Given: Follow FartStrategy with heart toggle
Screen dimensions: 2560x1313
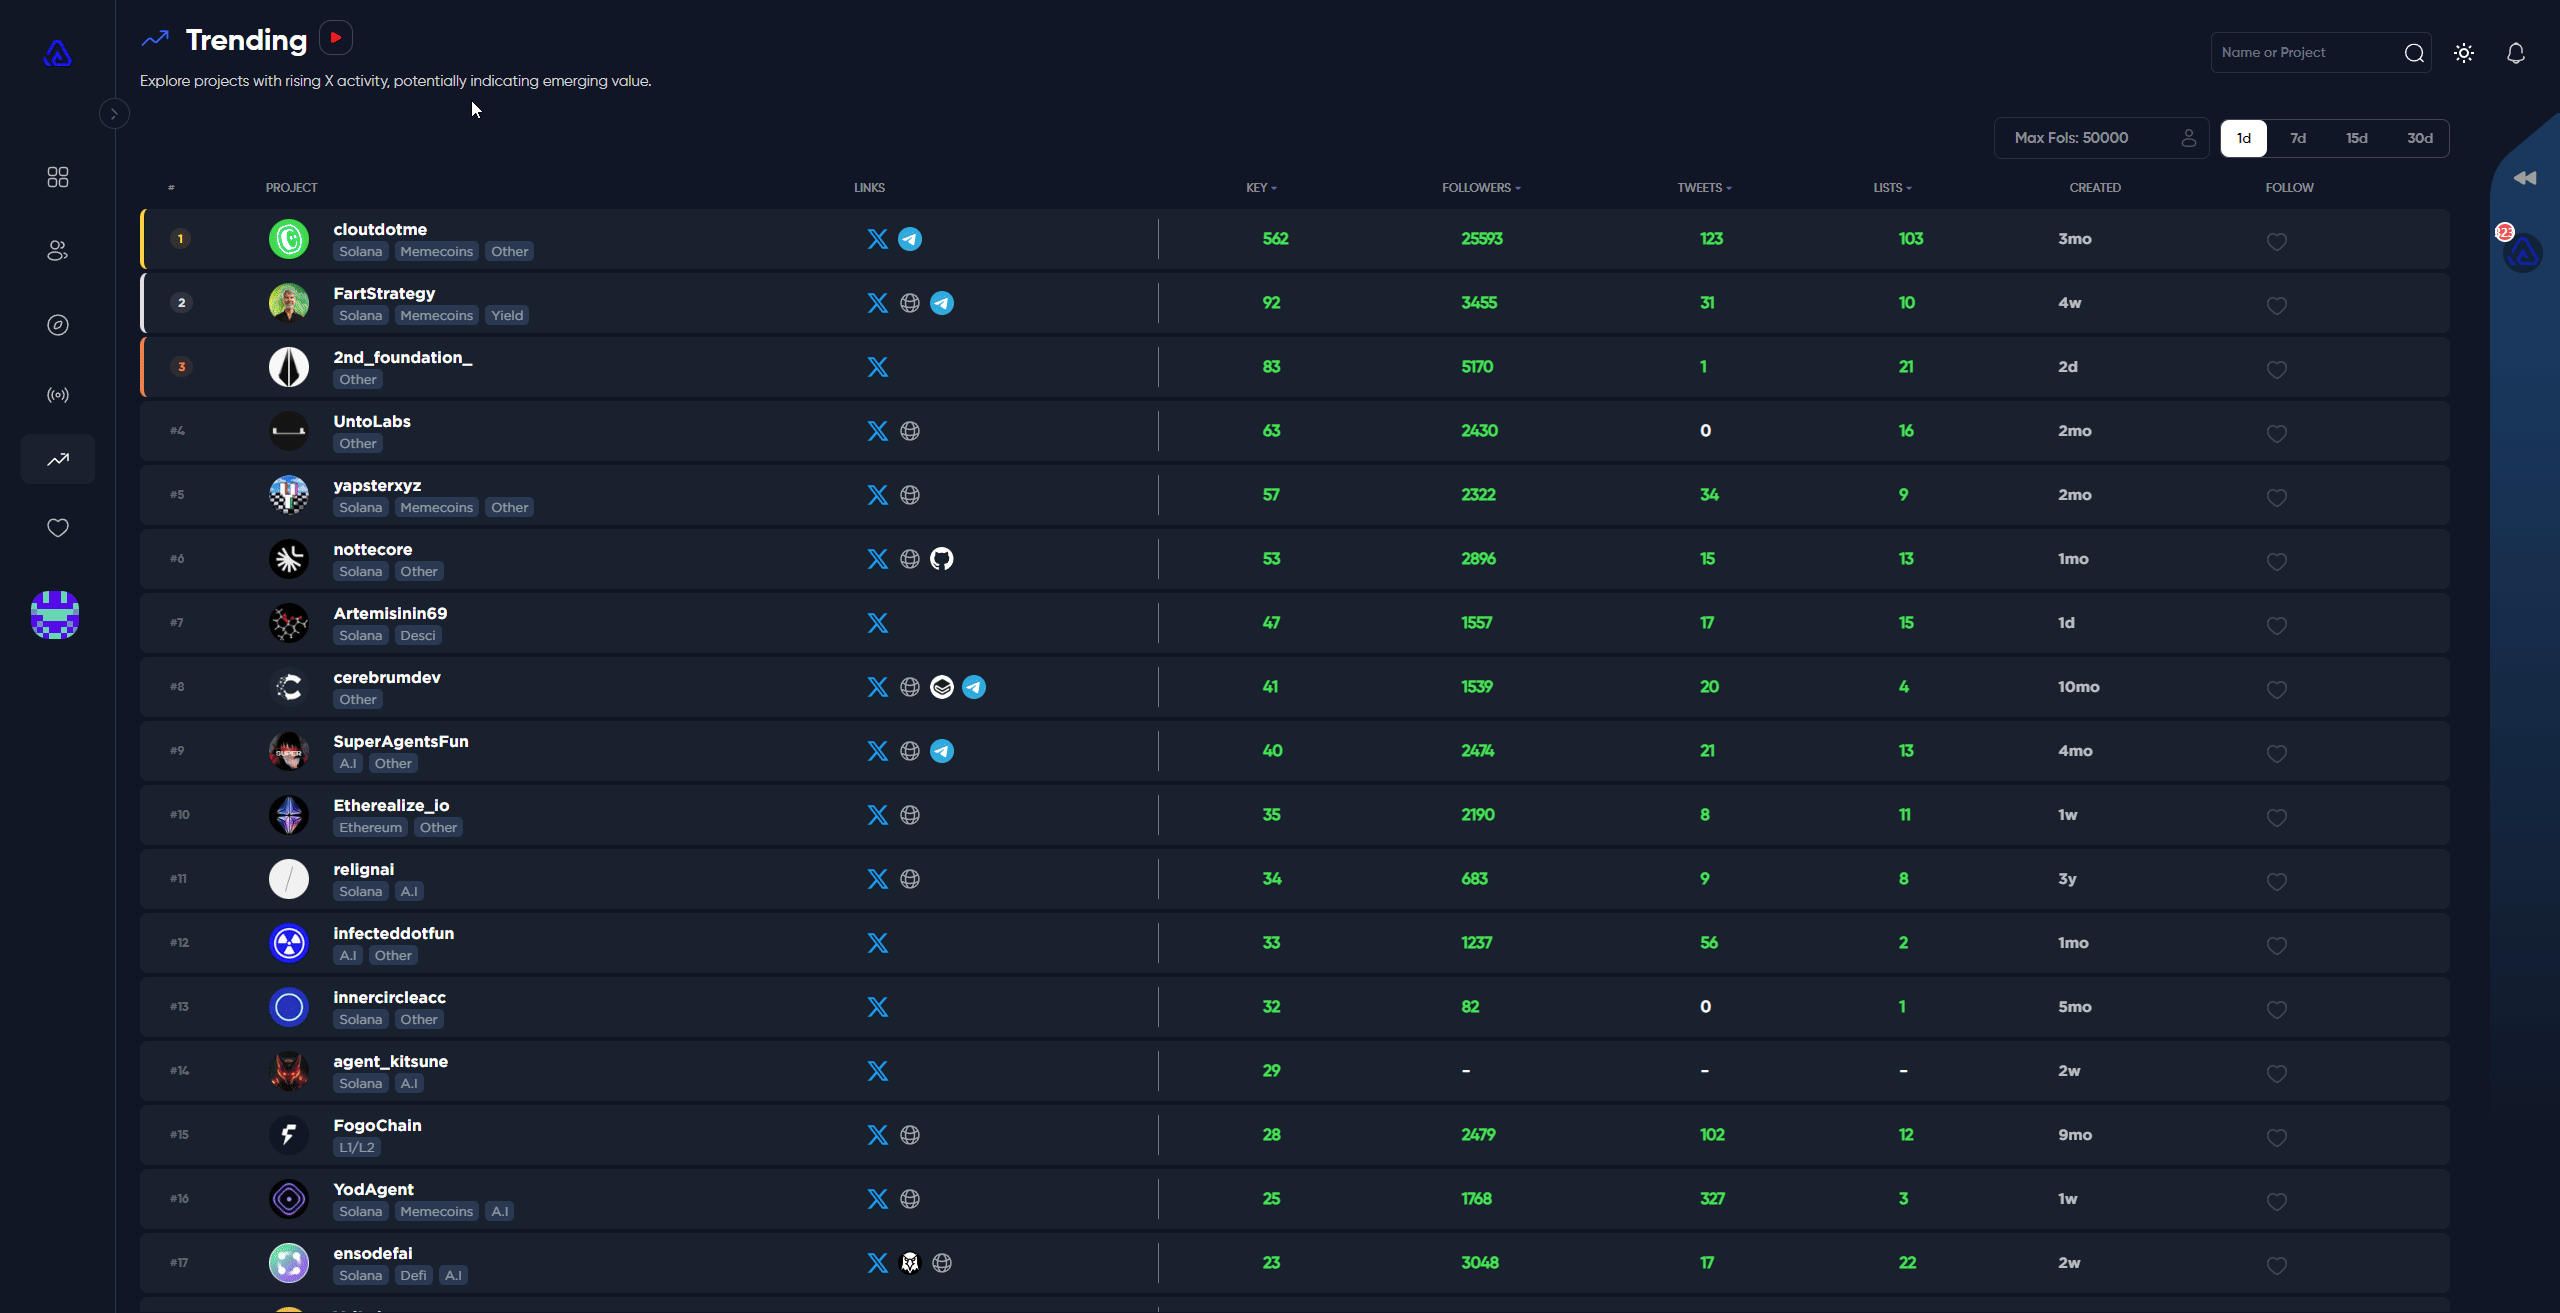Looking at the screenshot, I should point(2276,305).
